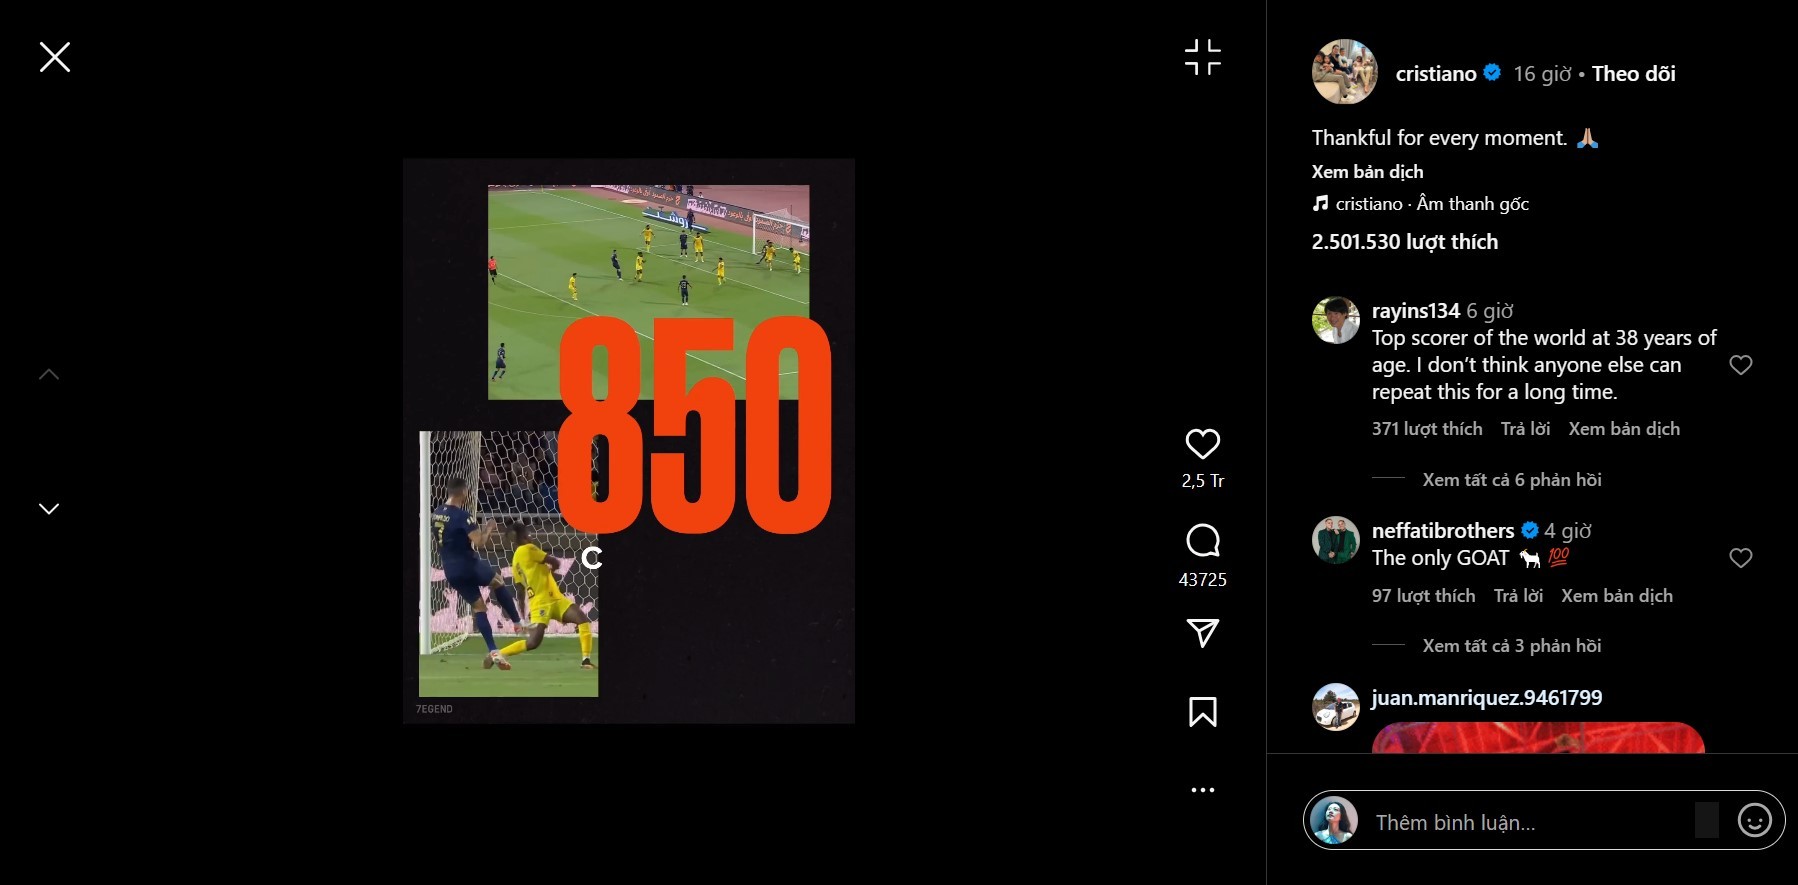Open more options three-dot menu
The image size is (1798, 885).
click(x=1202, y=790)
